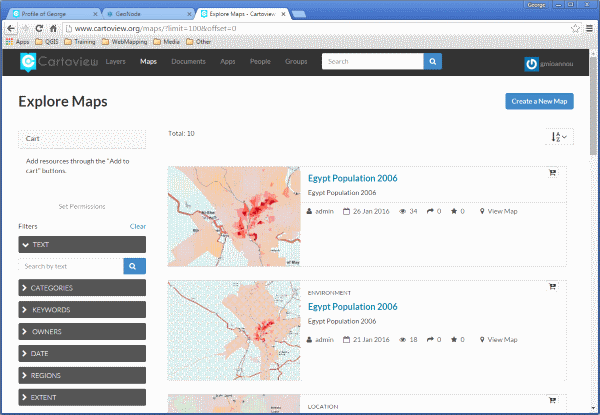Open the Training bookmarks folder
The height and width of the screenshot is (415, 600).
click(80, 42)
